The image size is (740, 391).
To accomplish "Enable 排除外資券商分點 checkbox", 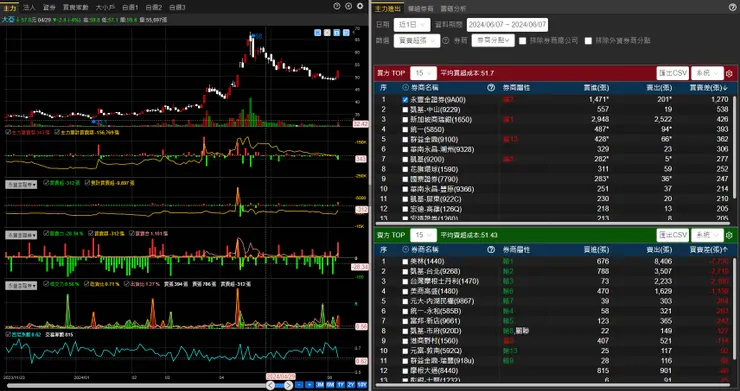I will [x=588, y=41].
